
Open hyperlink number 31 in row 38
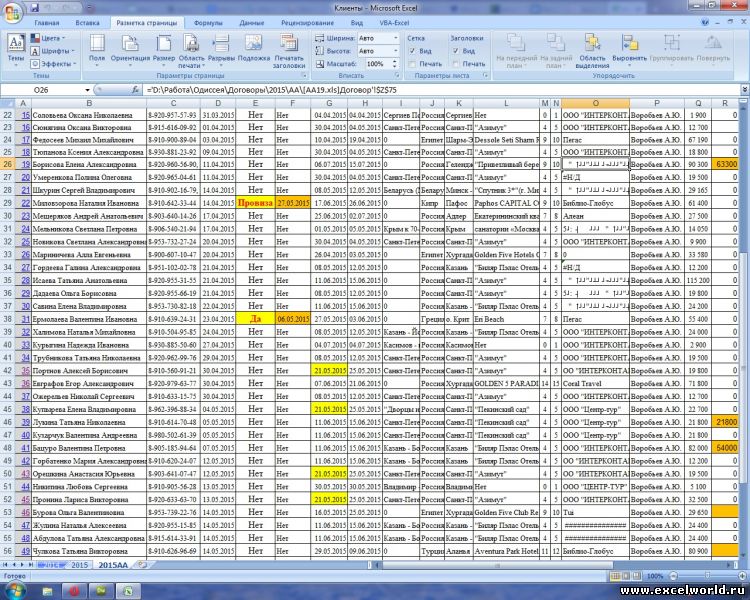click(x=25, y=319)
